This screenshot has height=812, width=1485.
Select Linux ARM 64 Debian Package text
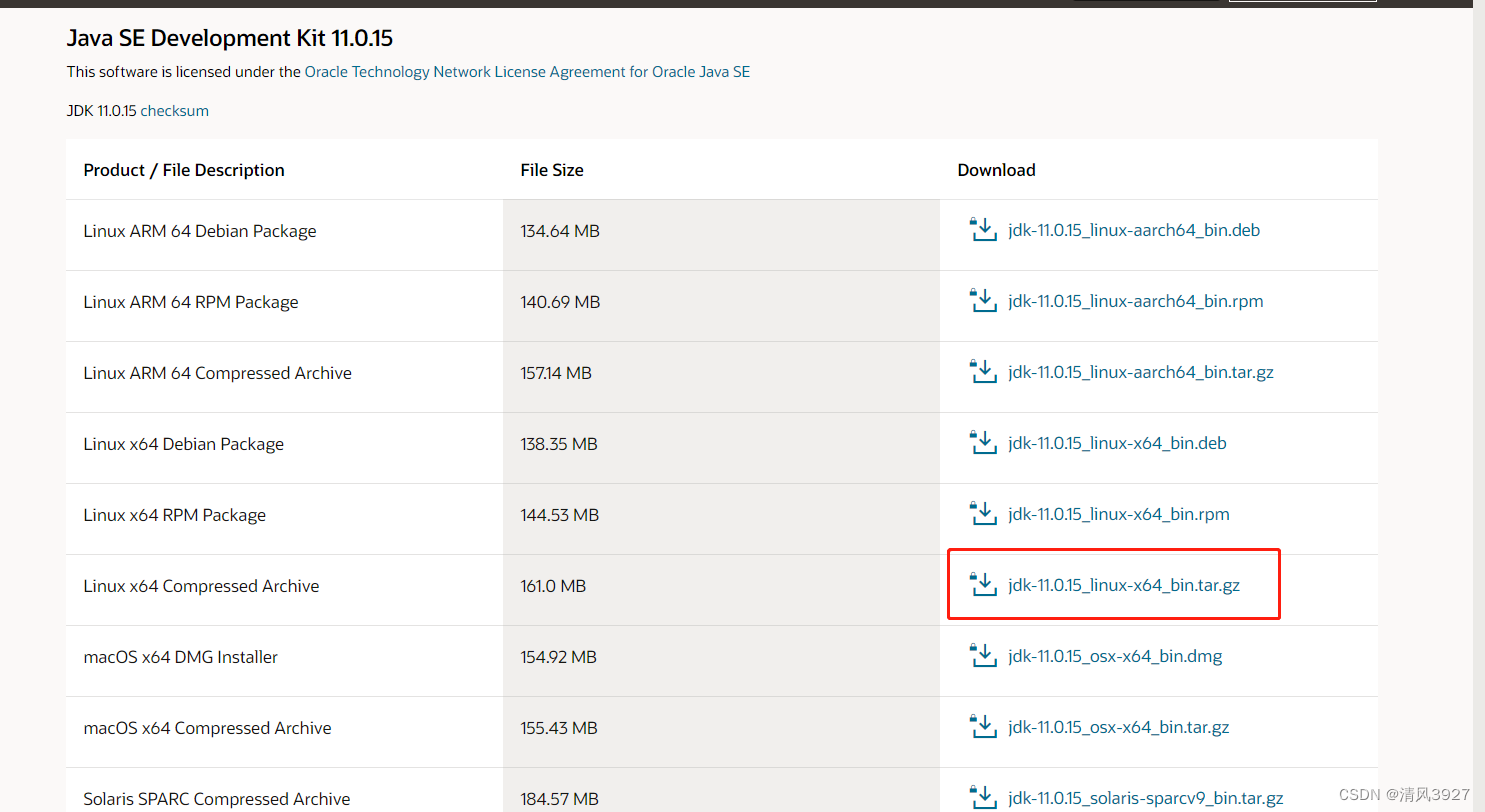coord(200,231)
